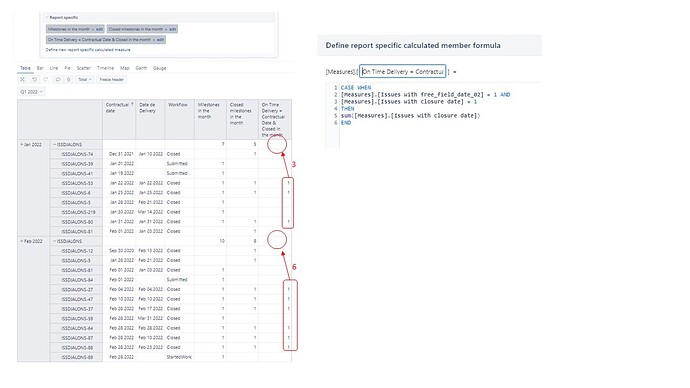Click the settings icon beside the comment bubble
690x388 pixels.
[68, 80]
